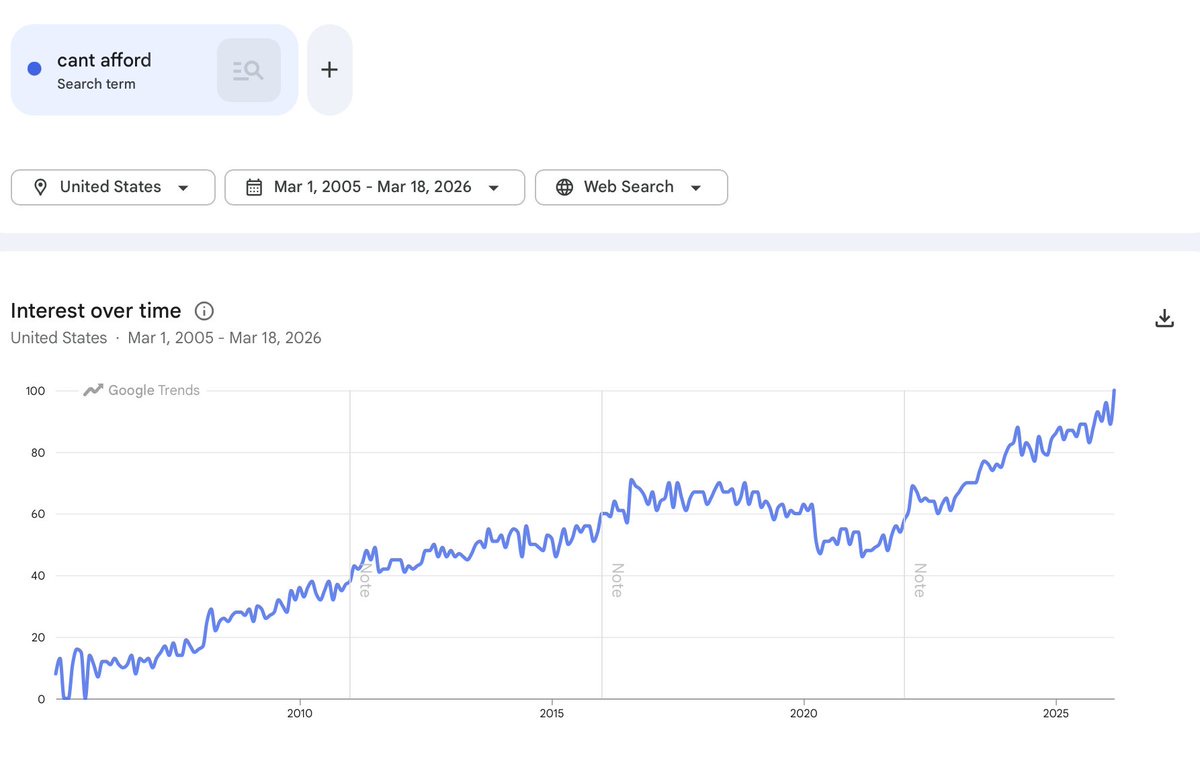Click the search icon in the term chip

(x=248, y=70)
